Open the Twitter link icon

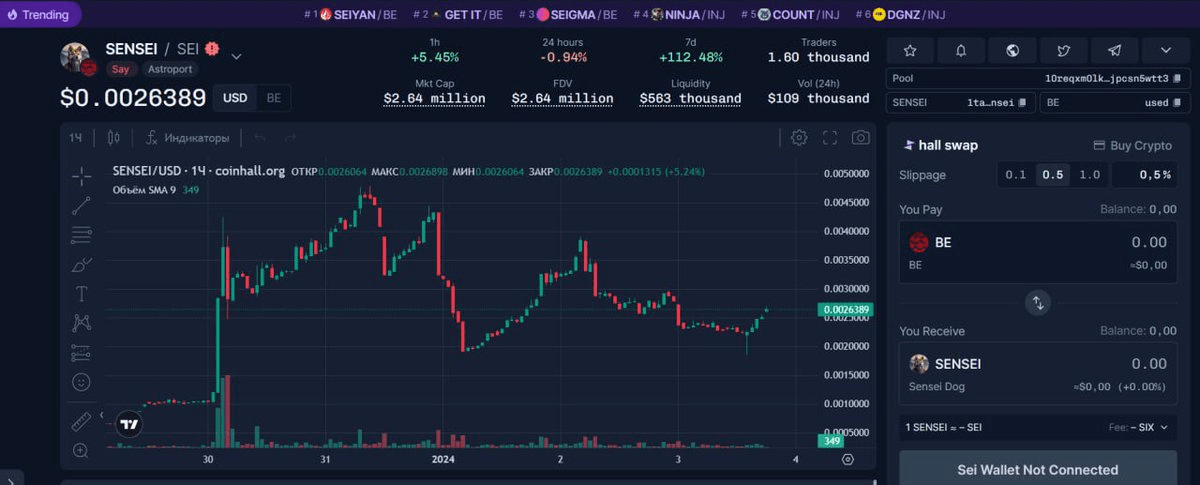[1064, 50]
